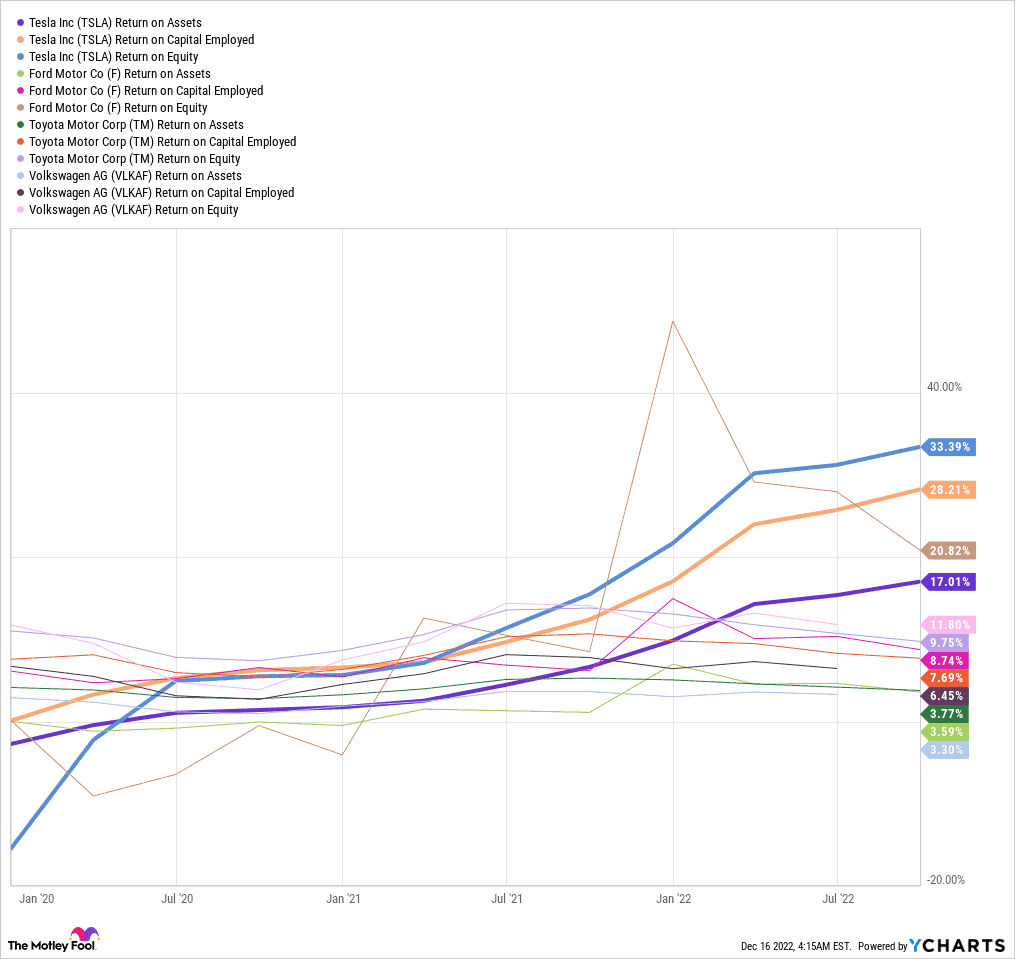Screen dimensions: 1015x959
Task: Select Tesla Return on Capital Employed legend entry
Action: [x=141, y=40]
